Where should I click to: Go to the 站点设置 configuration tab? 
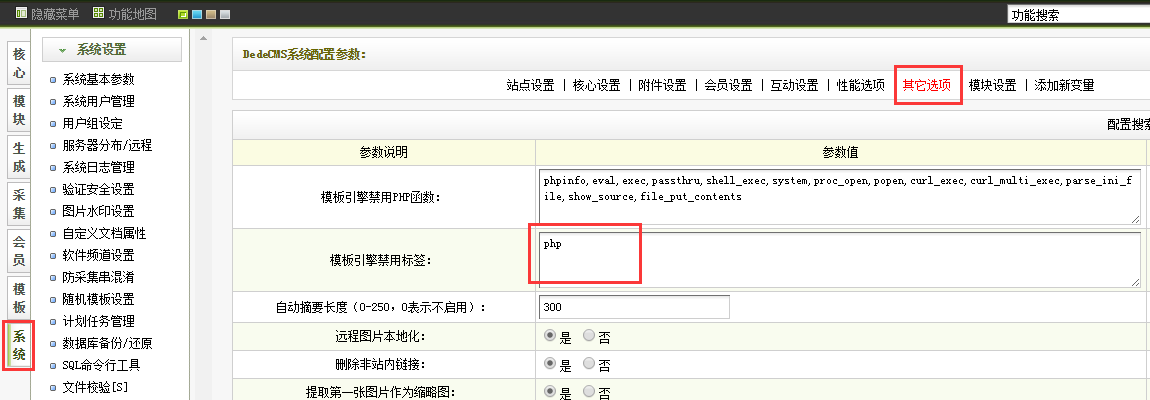(530, 85)
